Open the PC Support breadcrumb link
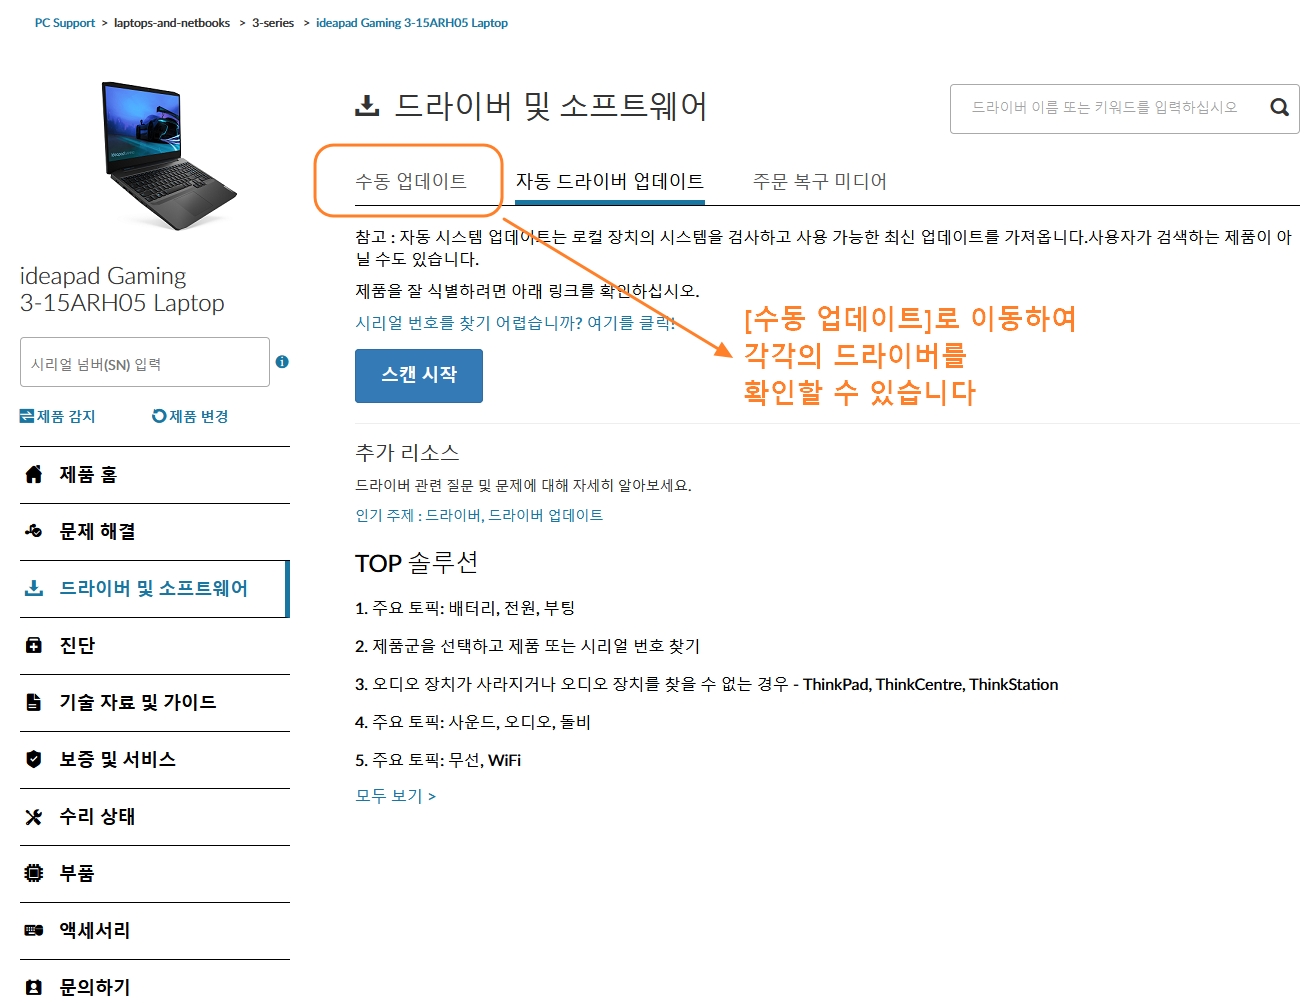The image size is (1310, 1003). pos(64,22)
